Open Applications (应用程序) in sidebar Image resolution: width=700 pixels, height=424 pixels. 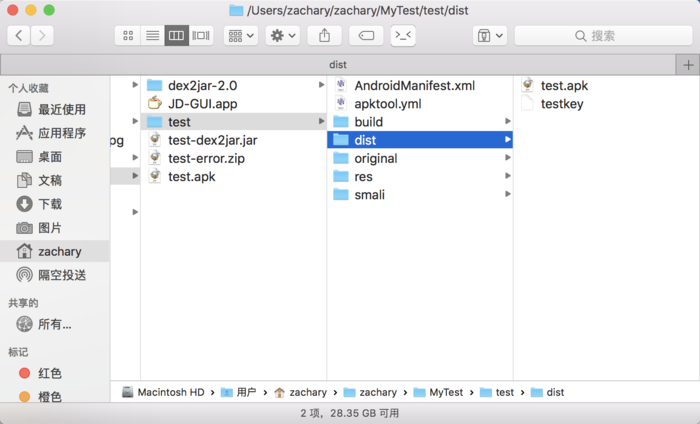(54, 133)
